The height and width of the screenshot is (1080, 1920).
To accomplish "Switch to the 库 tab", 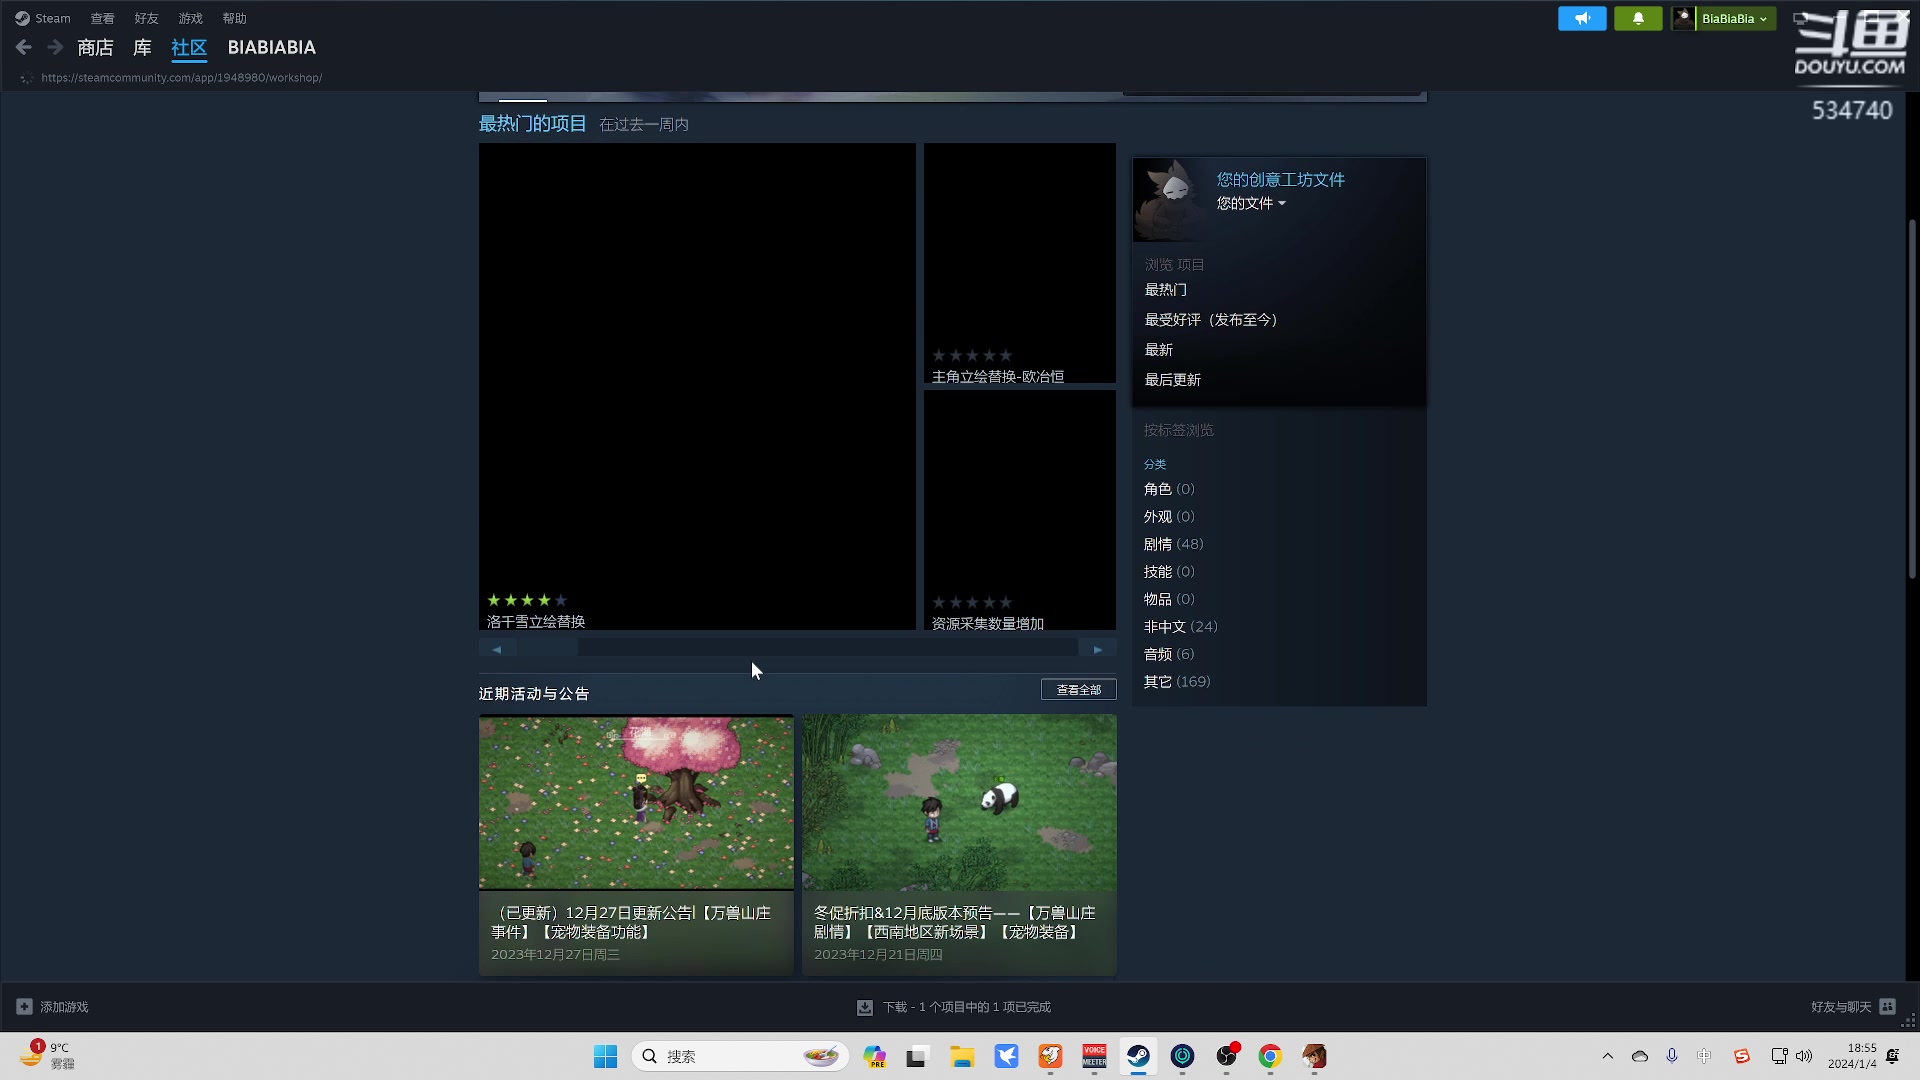I will click(142, 47).
